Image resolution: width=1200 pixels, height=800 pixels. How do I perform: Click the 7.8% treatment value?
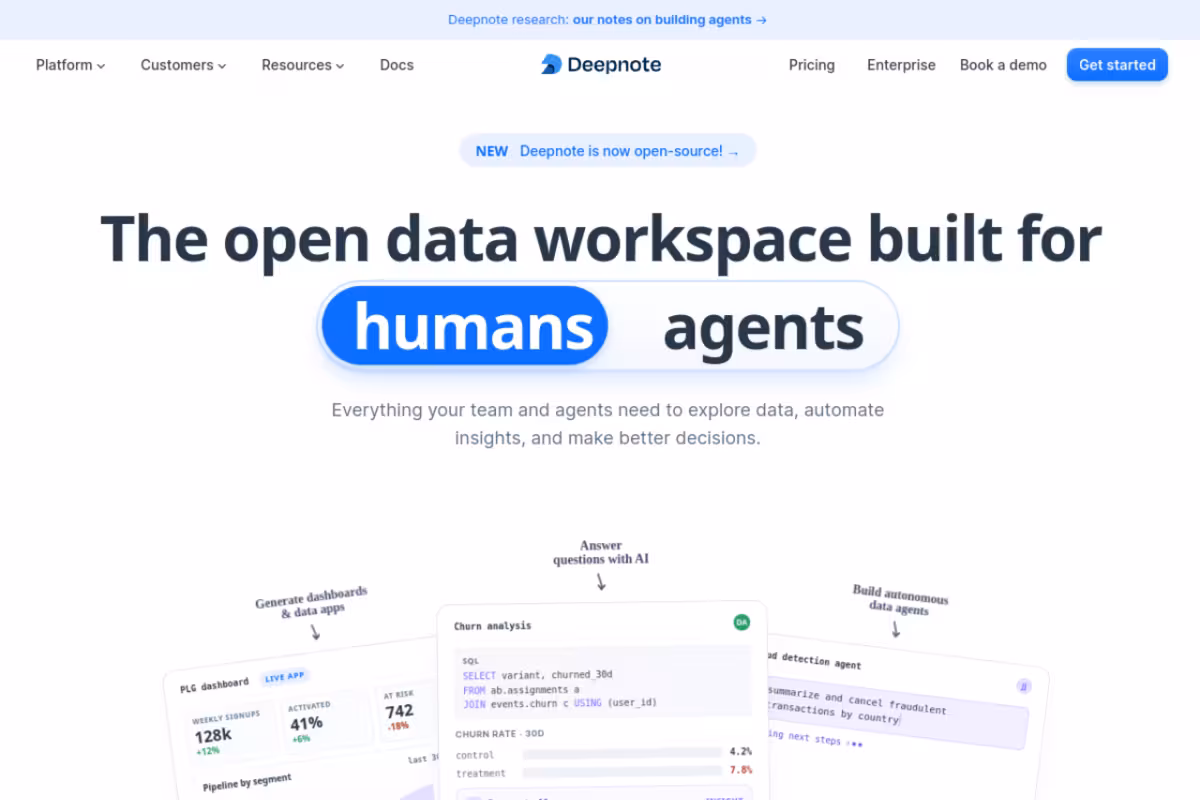pyautogui.click(x=741, y=770)
